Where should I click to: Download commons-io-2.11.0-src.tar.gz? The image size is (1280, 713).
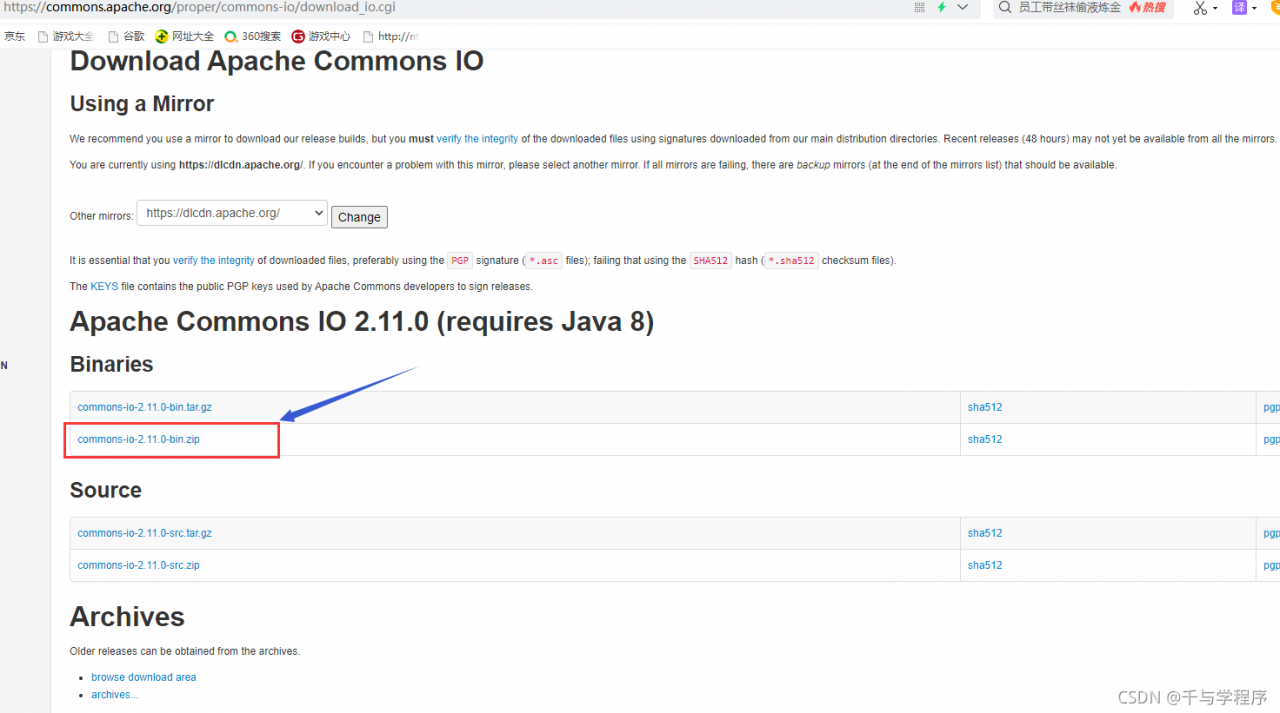click(145, 533)
